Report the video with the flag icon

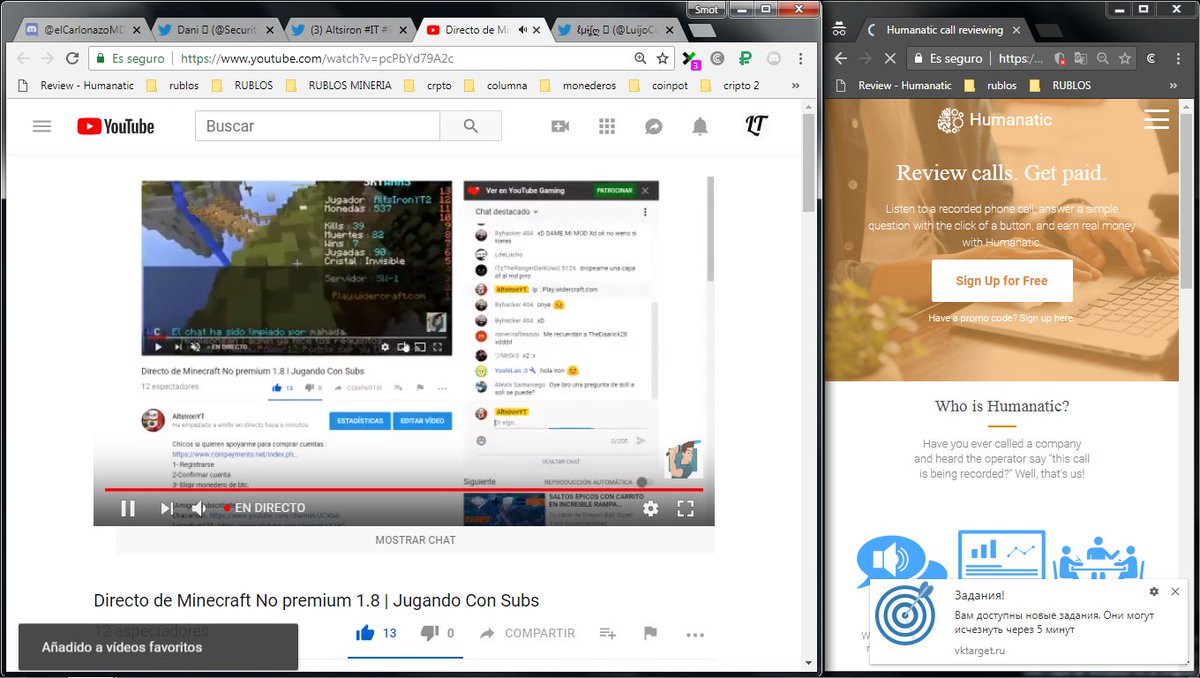pyautogui.click(x=651, y=633)
